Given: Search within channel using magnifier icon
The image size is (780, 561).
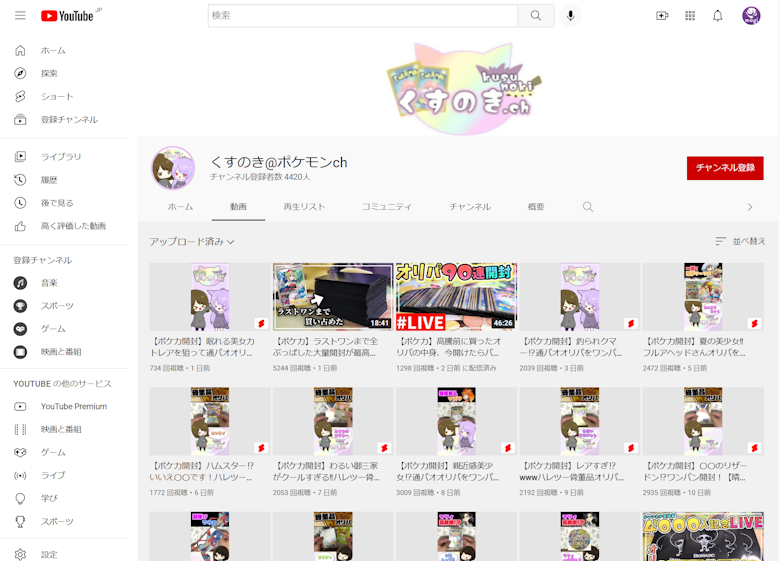Looking at the screenshot, I should click(x=588, y=207).
